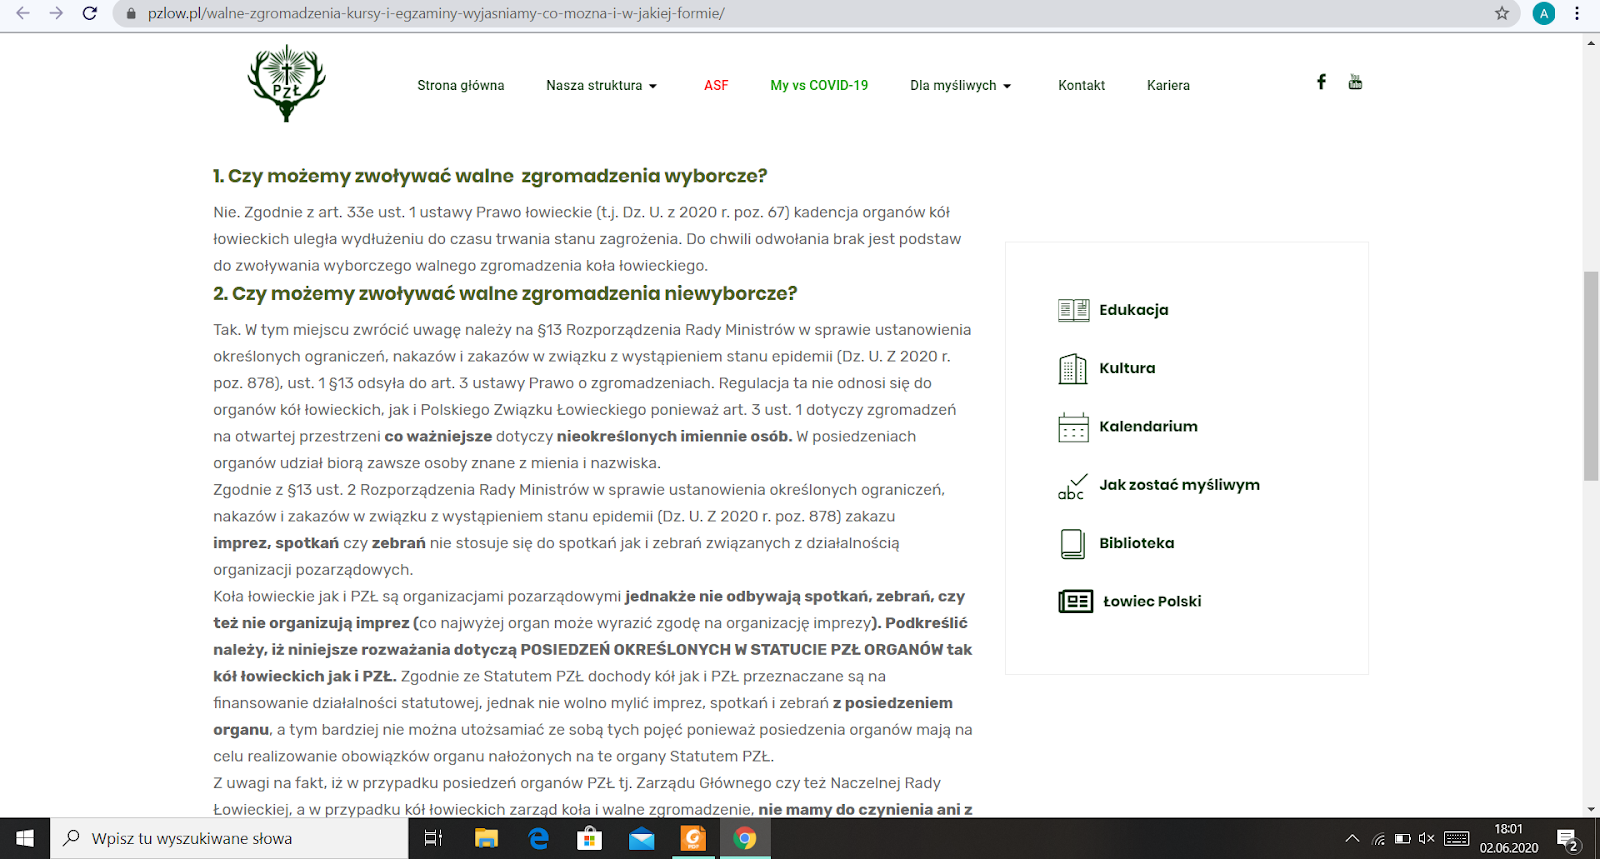Open the Kariera menu item
The height and width of the screenshot is (859, 1600).
[x=1168, y=86]
